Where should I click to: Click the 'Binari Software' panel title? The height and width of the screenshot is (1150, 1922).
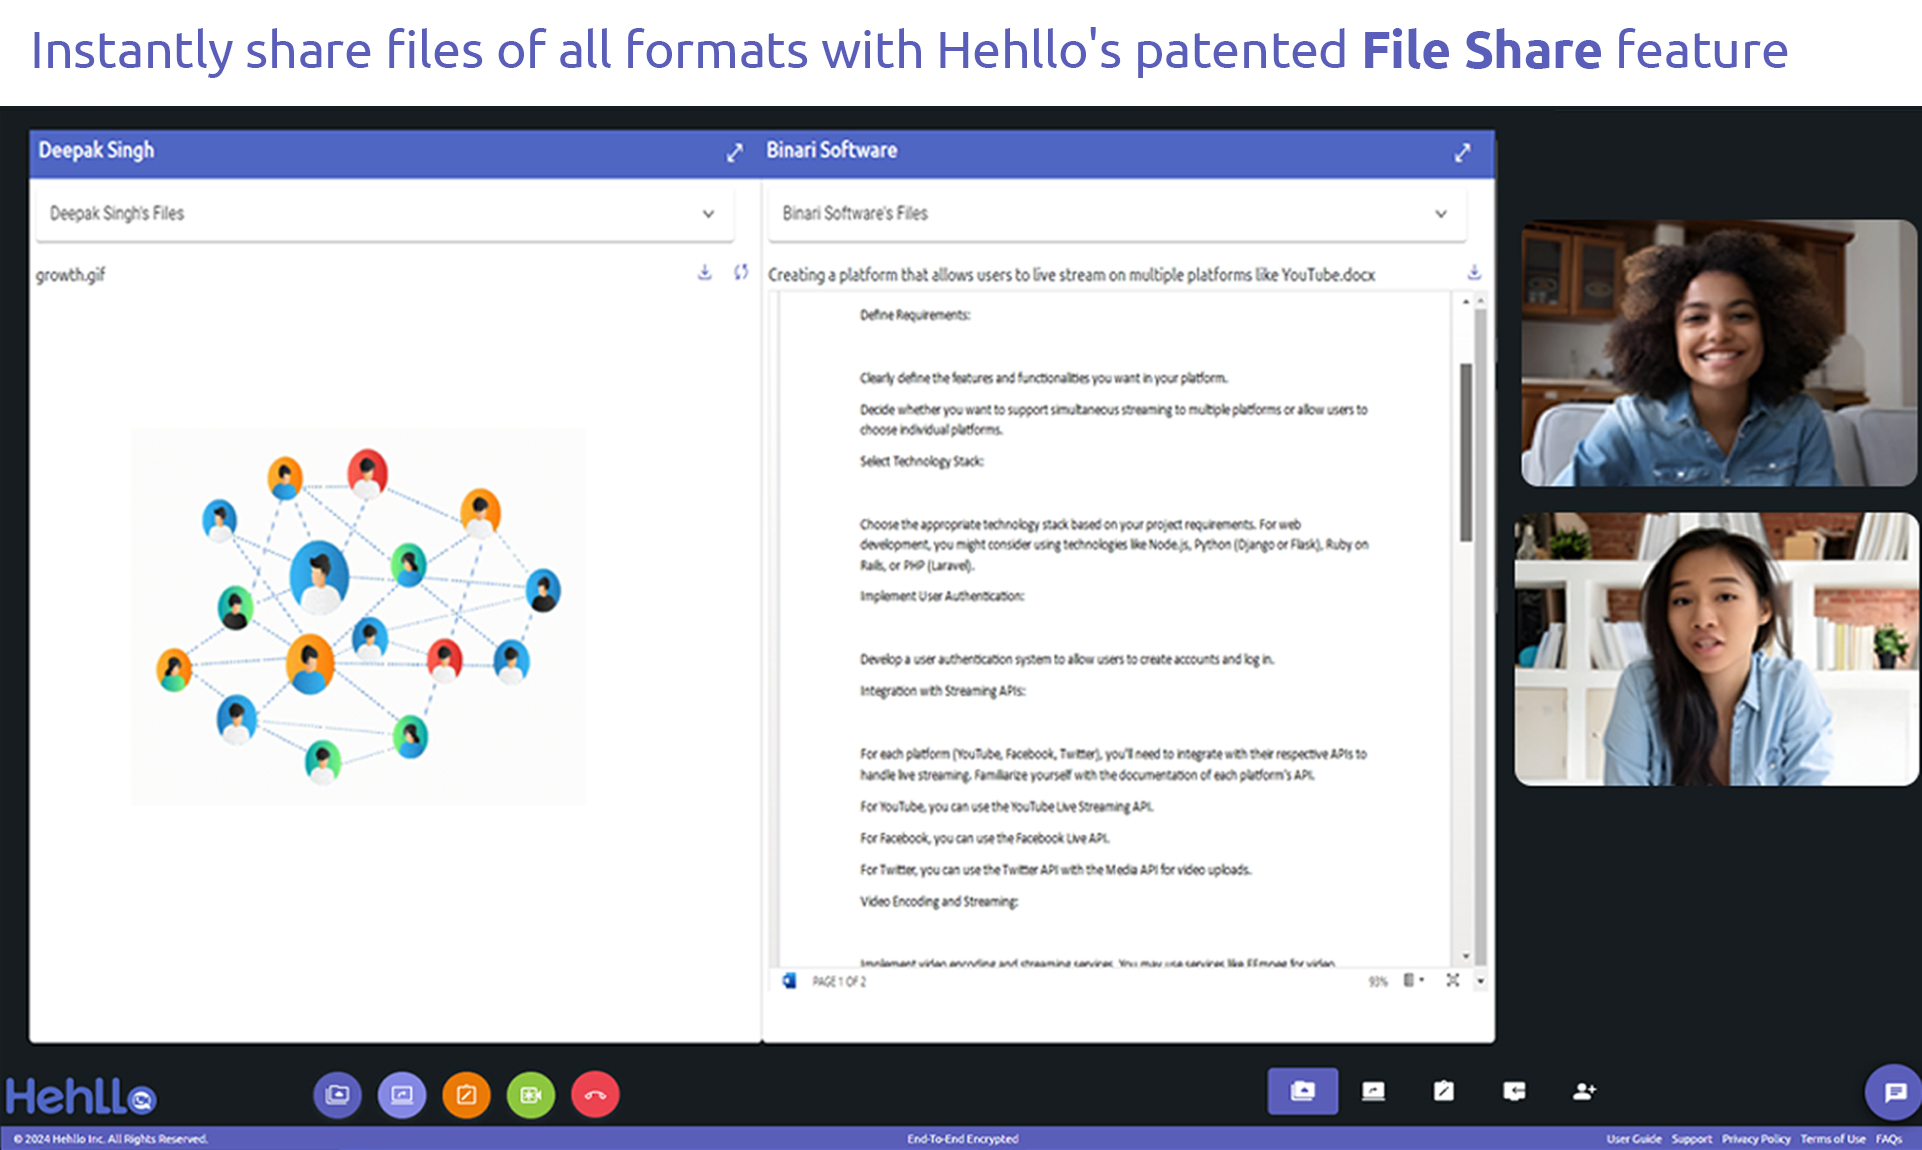click(832, 150)
